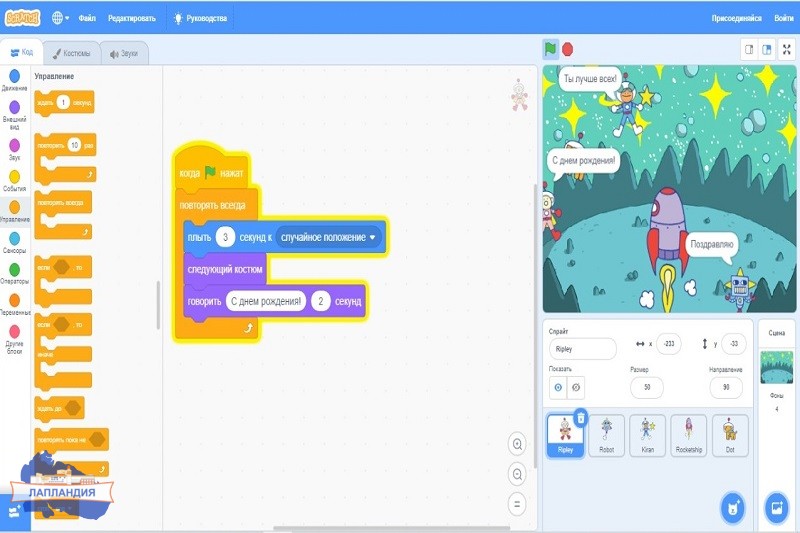The height and width of the screenshot is (533, 800).
Task: Zoom in the code workspace
Action: click(x=517, y=444)
